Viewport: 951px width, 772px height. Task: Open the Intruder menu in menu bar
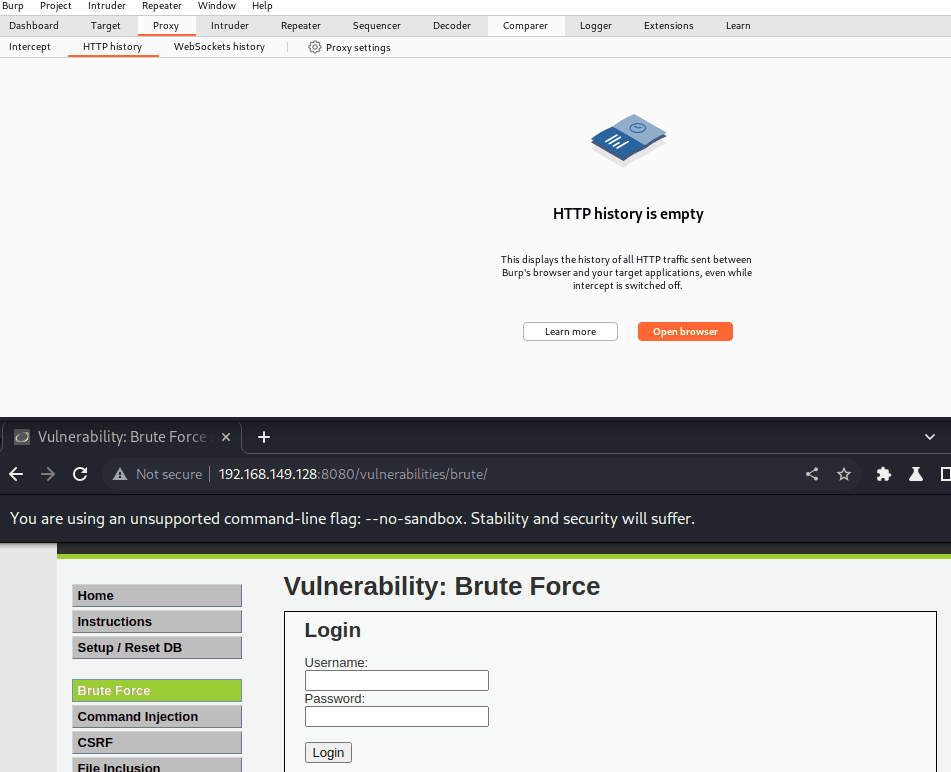(x=107, y=6)
